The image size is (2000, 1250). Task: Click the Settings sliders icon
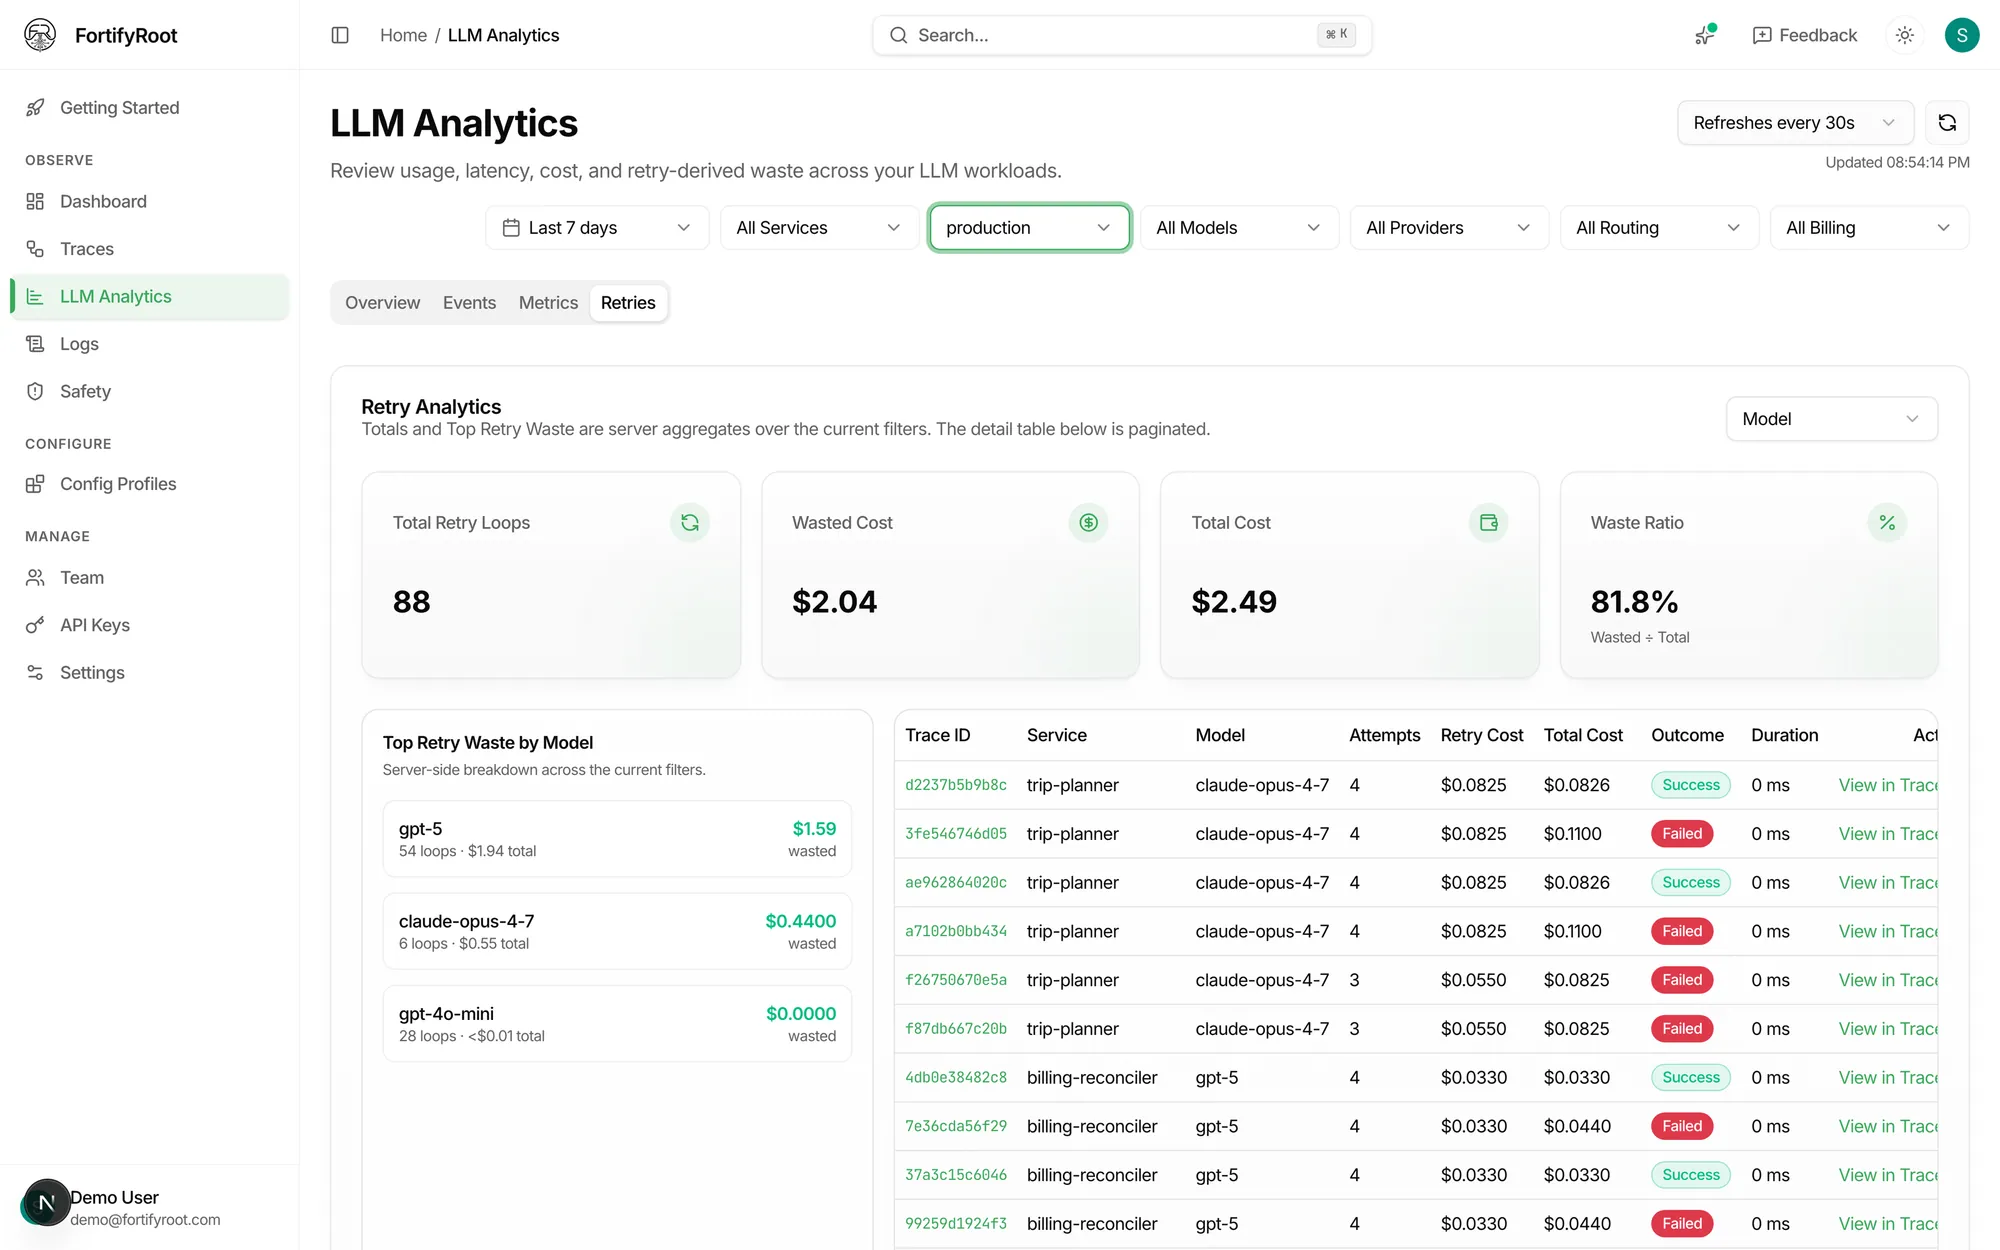point(35,673)
